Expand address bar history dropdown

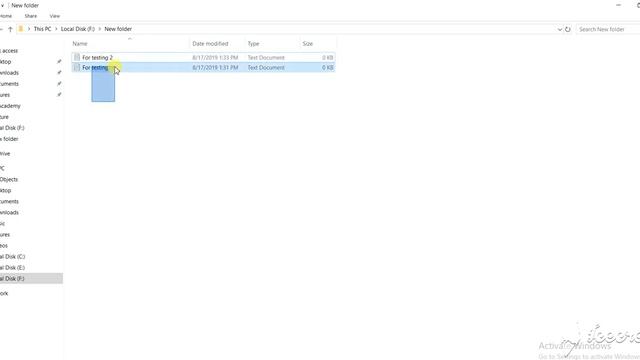560,29
